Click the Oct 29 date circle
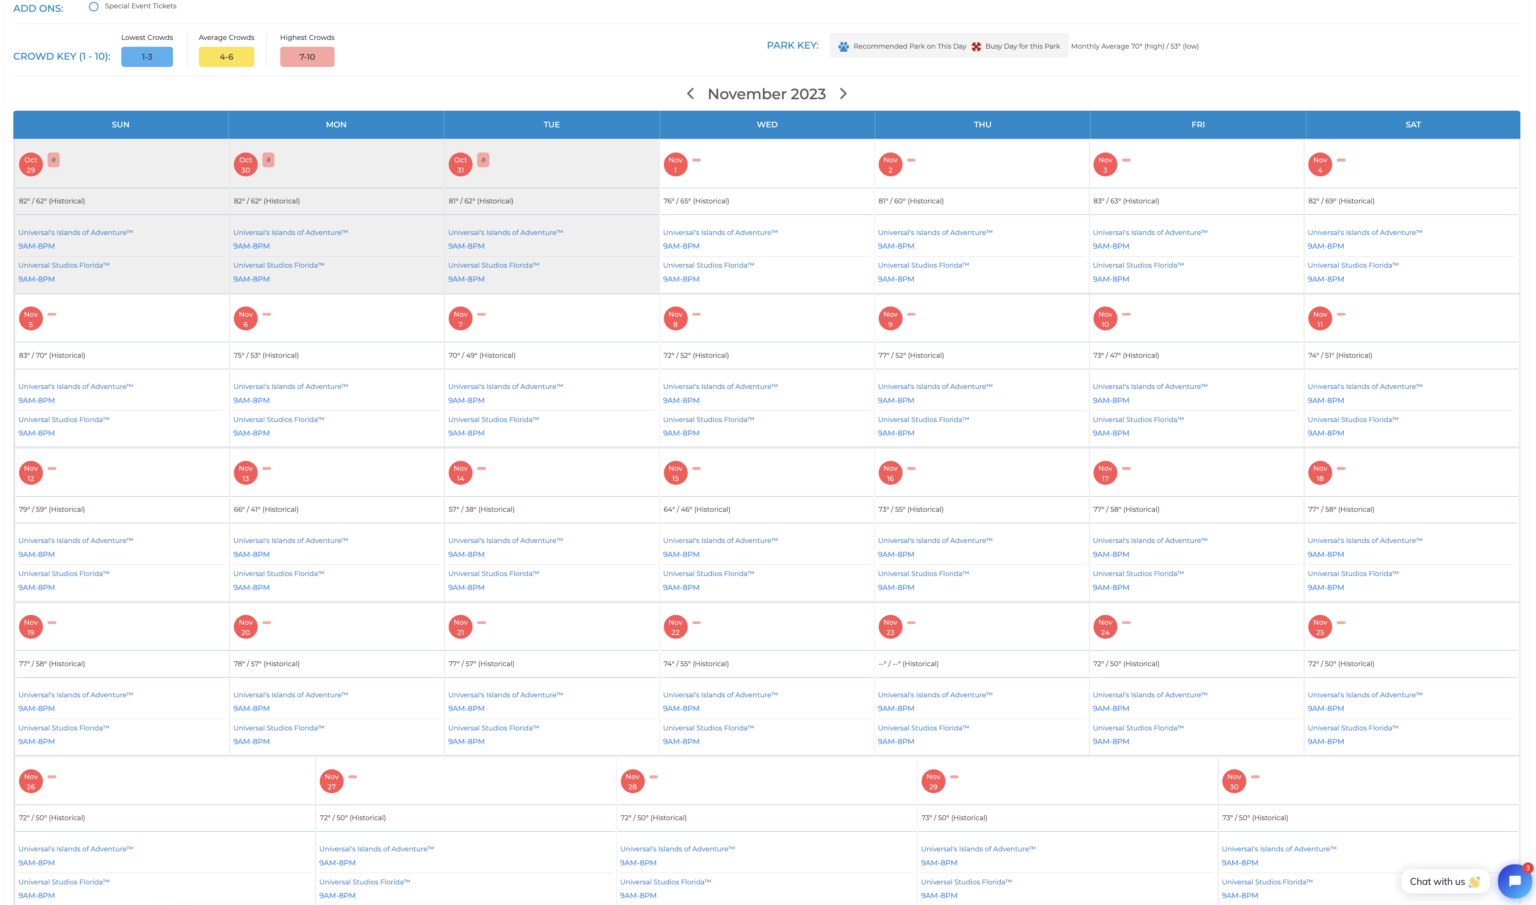Screen dimensions: 1536x905 coord(31,164)
